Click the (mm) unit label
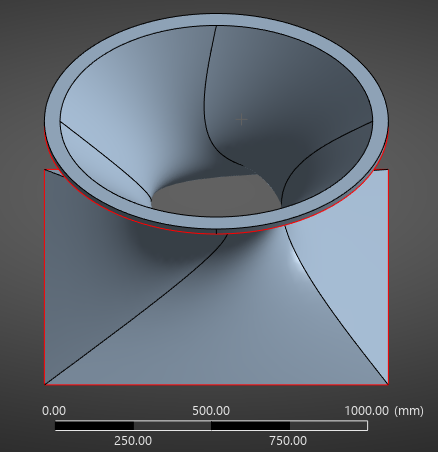Image resolution: width=438 pixels, height=452 pixels. click(409, 410)
